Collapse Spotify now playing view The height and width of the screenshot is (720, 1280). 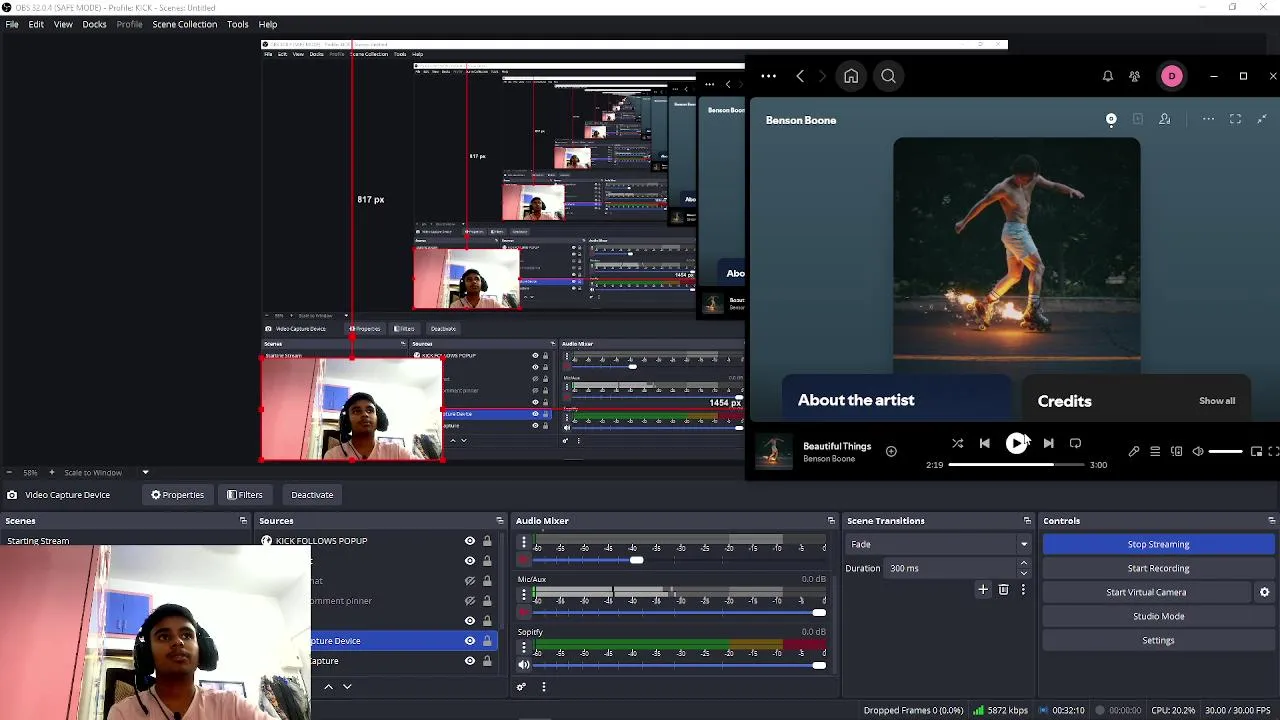[x=1261, y=119]
